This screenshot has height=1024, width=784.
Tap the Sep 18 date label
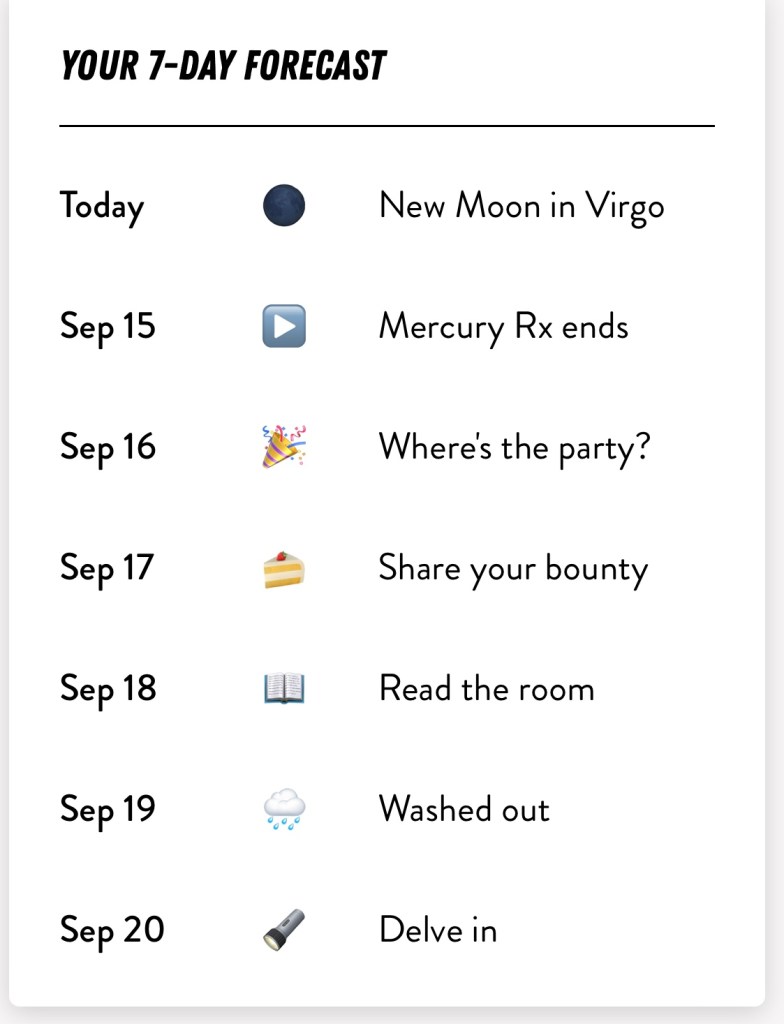108,689
